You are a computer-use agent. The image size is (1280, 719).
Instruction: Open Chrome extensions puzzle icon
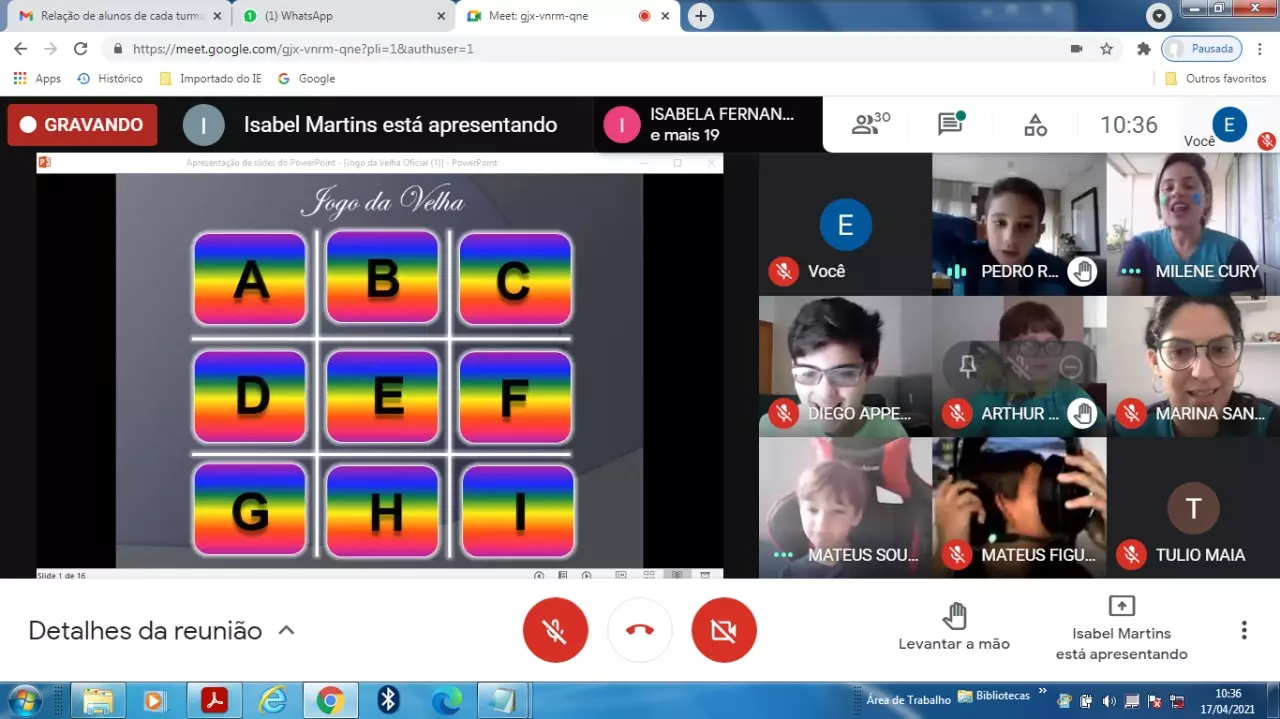point(1144,48)
